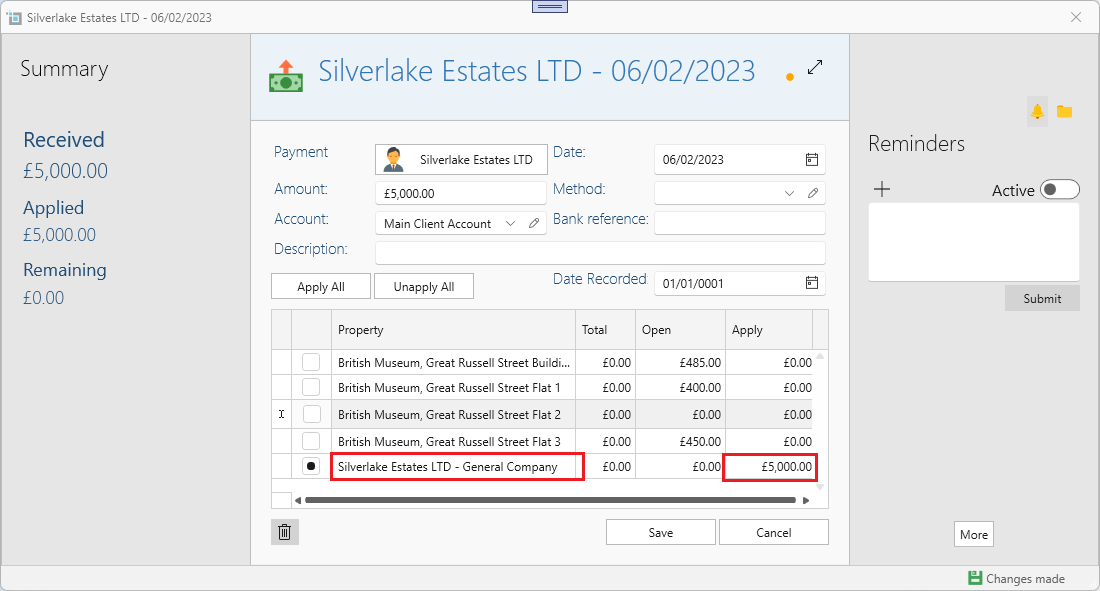Click the table scroll-left arrow
This screenshot has width=1100, height=591.
coord(298,500)
